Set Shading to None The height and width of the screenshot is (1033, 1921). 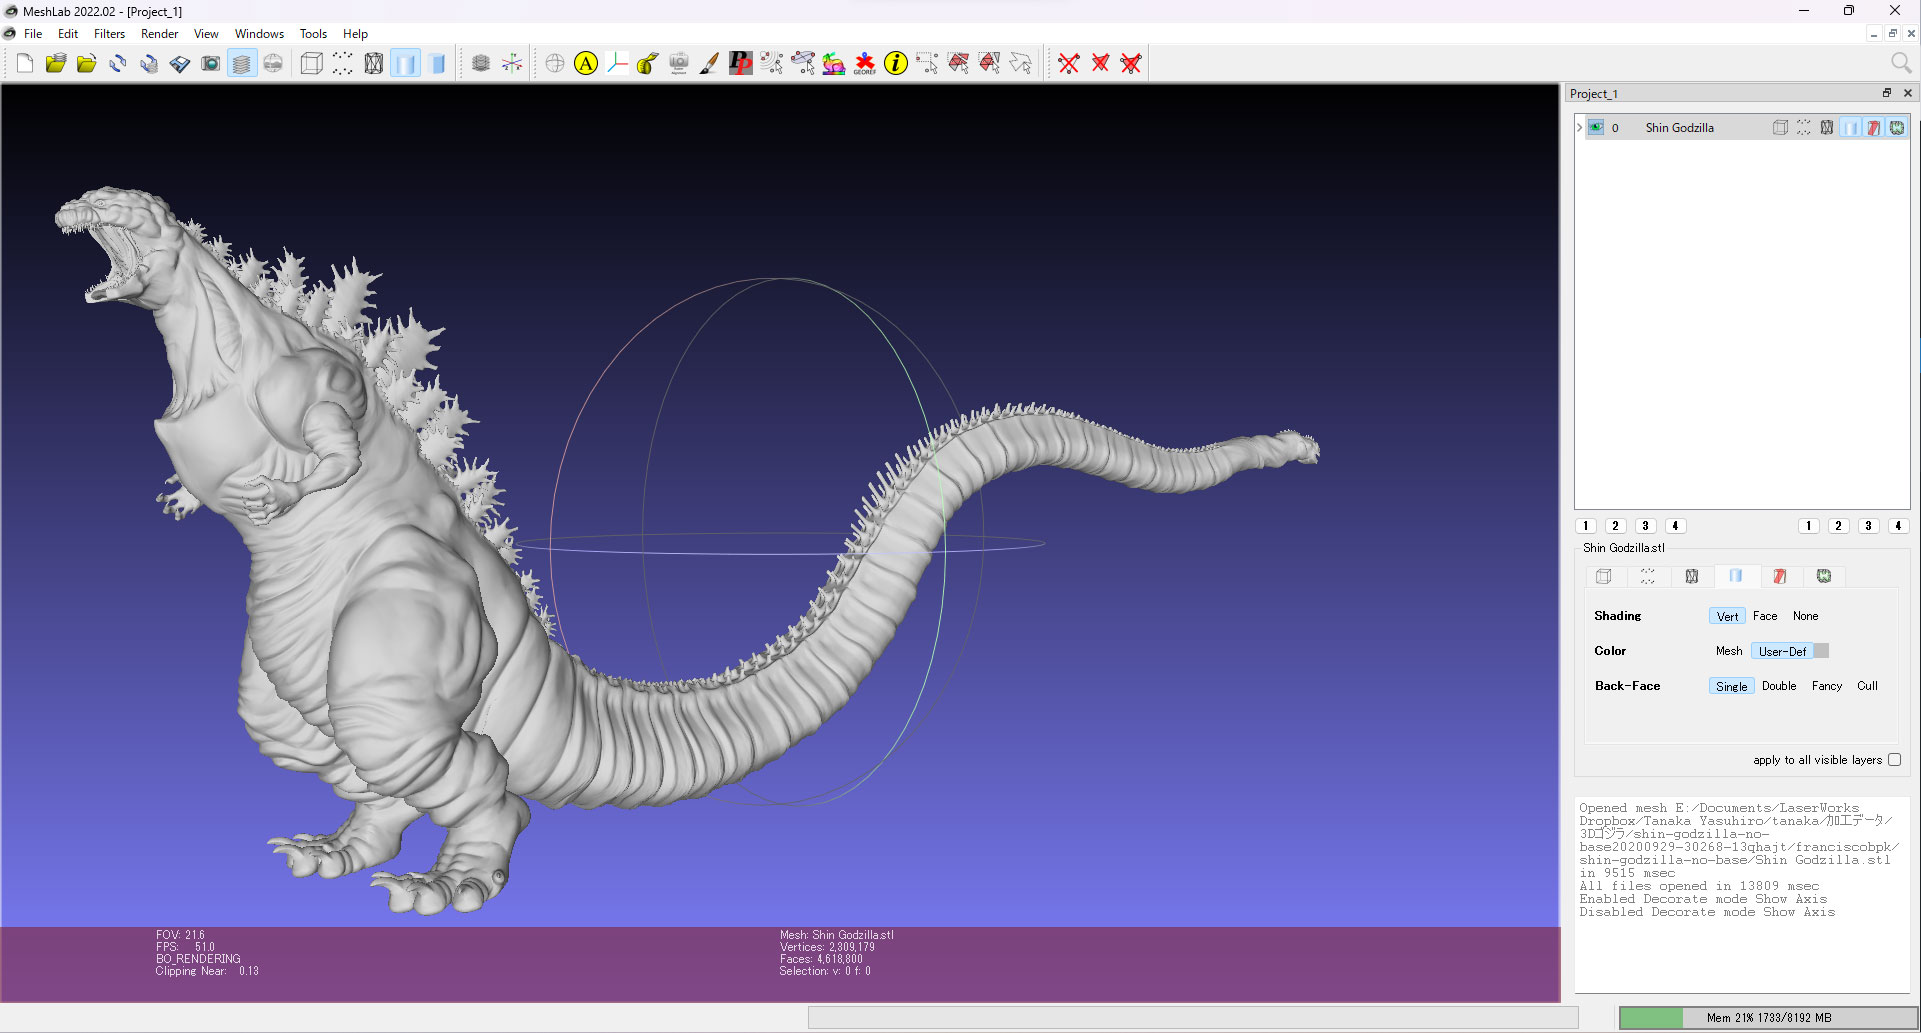[1805, 617]
